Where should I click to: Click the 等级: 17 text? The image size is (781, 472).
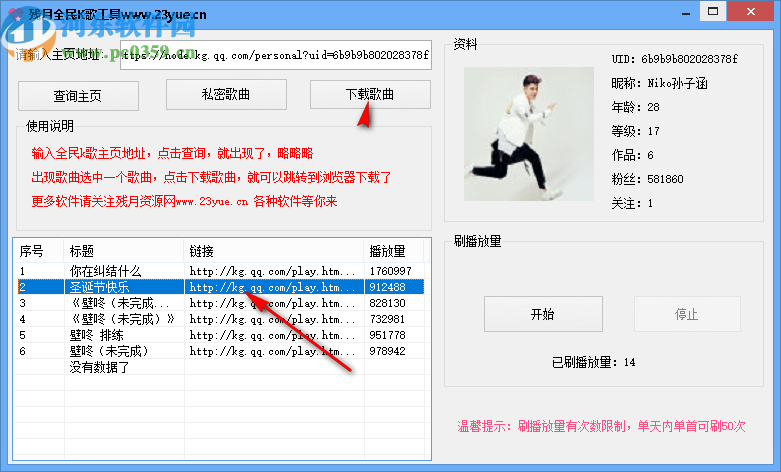[635, 131]
